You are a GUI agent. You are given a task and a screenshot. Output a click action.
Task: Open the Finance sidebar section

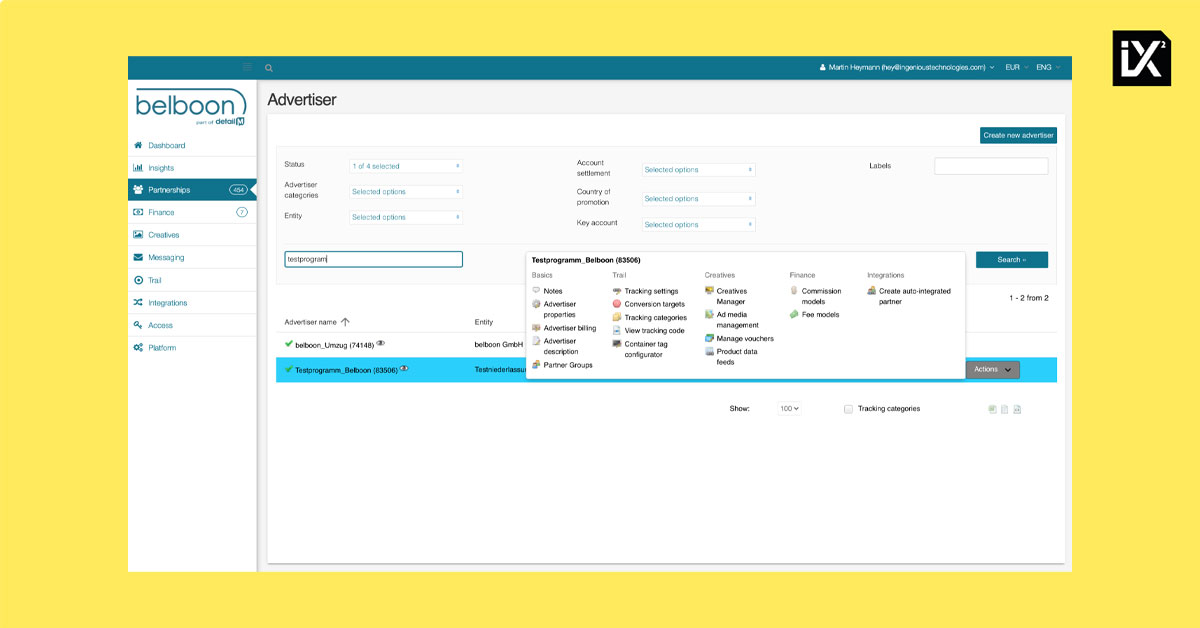[192, 212]
